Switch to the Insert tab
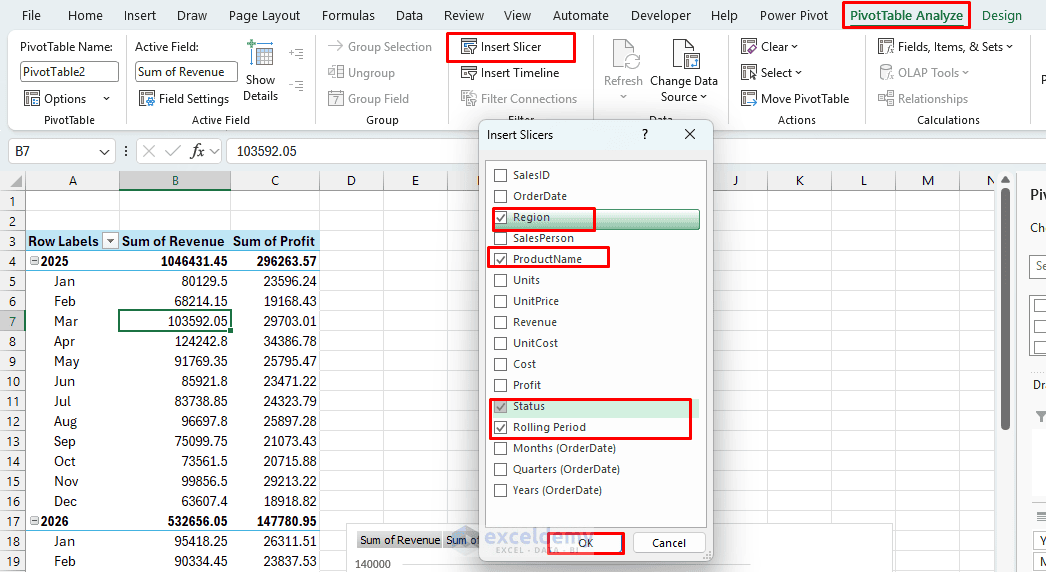 point(139,15)
